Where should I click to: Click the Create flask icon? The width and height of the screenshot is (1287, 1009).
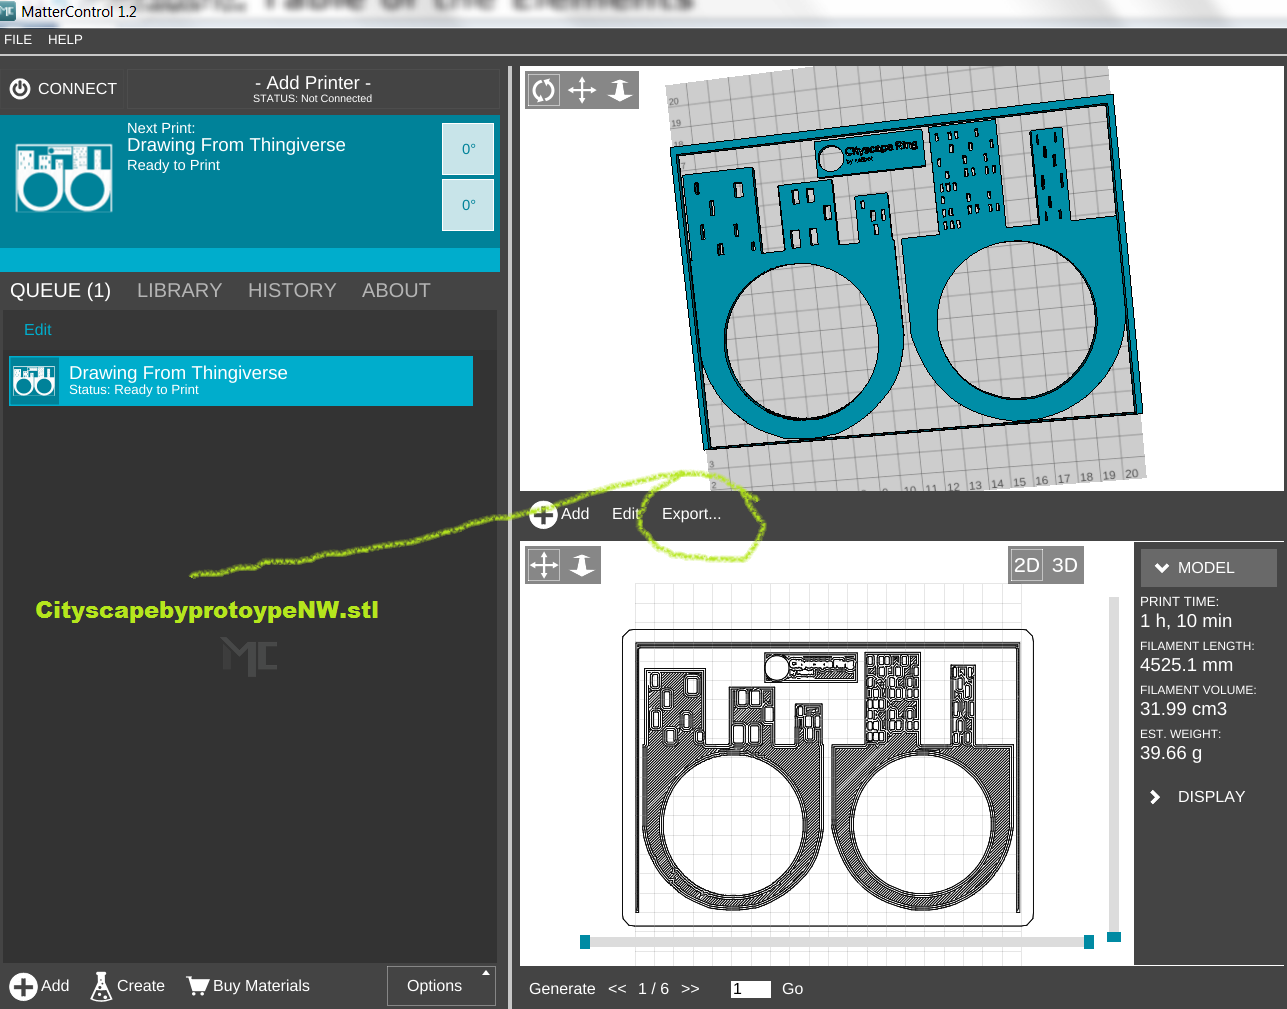point(101,987)
